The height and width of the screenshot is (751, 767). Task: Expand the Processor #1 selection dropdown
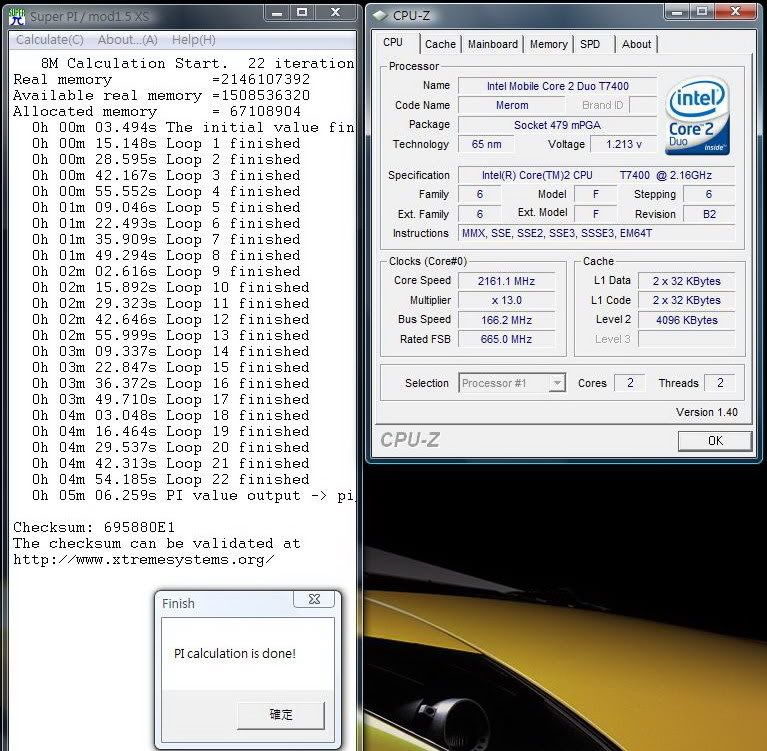click(557, 383)
